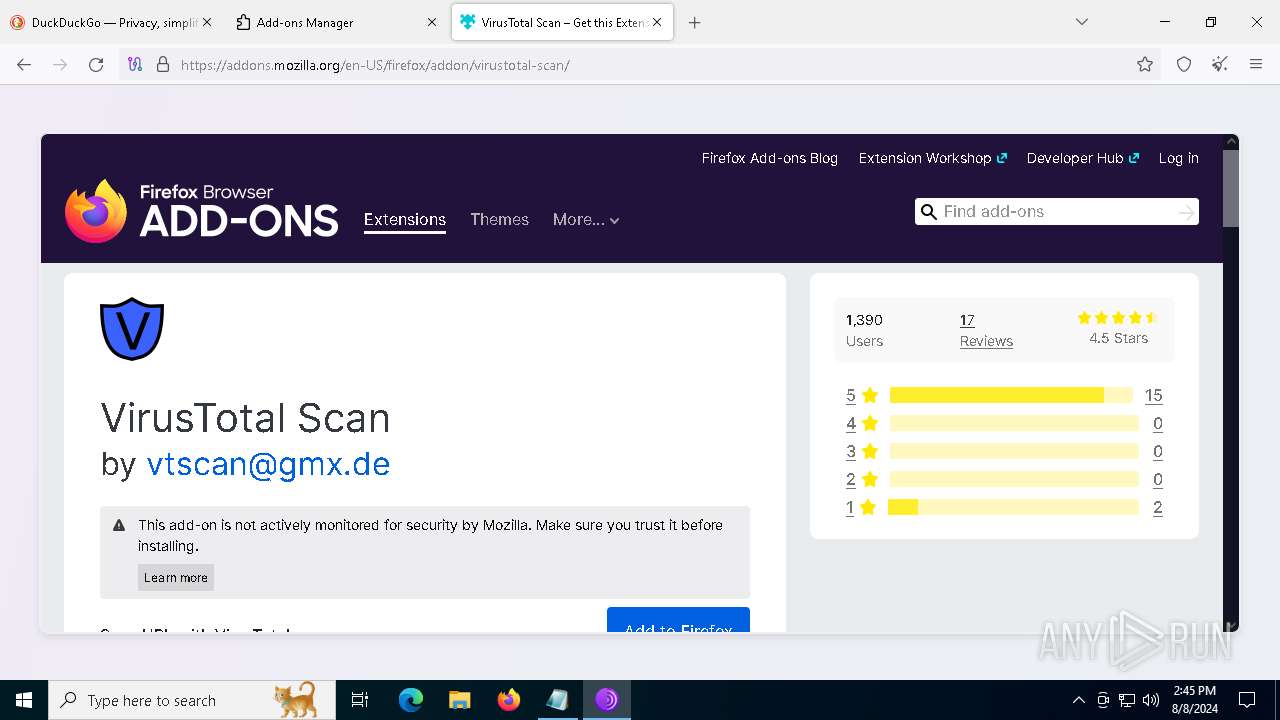The width and height of the screenshot is (1280, 720).
Task: Click the 2 one-star review count
Action: pyautogui.click(x=1158, y=507)
